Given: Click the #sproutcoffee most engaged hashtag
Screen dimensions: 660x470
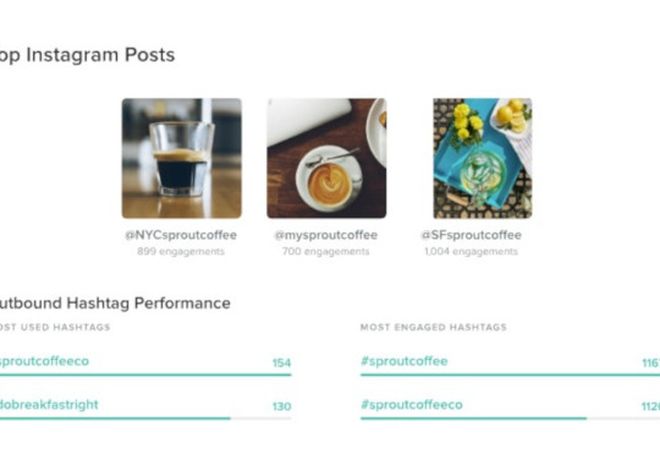Looking at the screenshot, I should pyautogui.click(x=404, y=361).
